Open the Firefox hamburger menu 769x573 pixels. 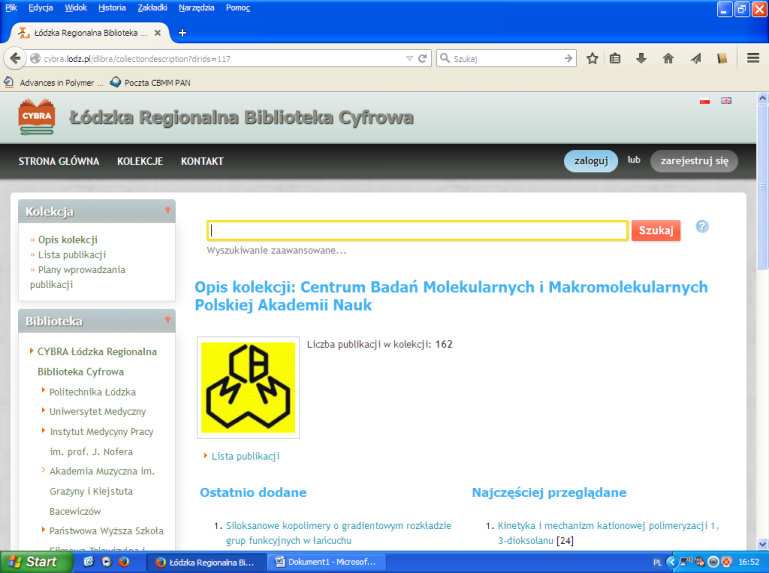pos(753,58)
